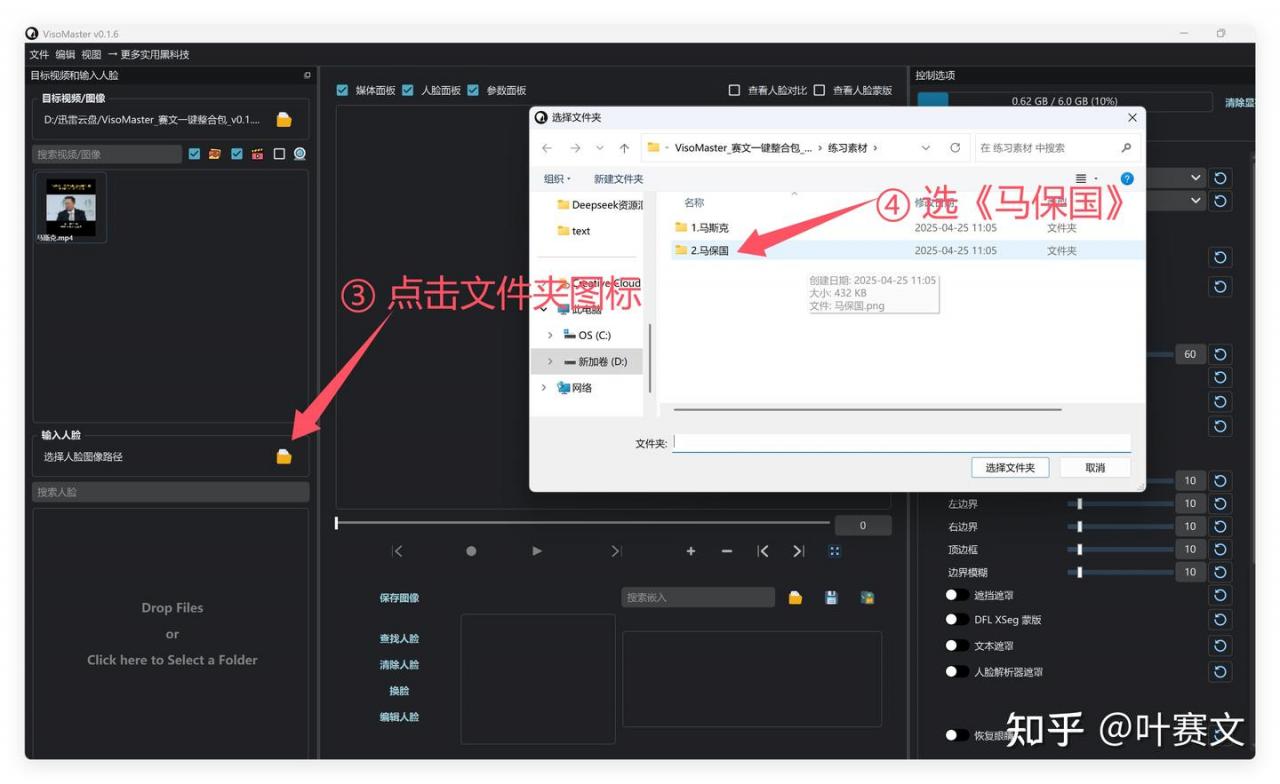Click the input face folder icon
This screenshot has width=1280, height=784.
(x=284, y=456)
